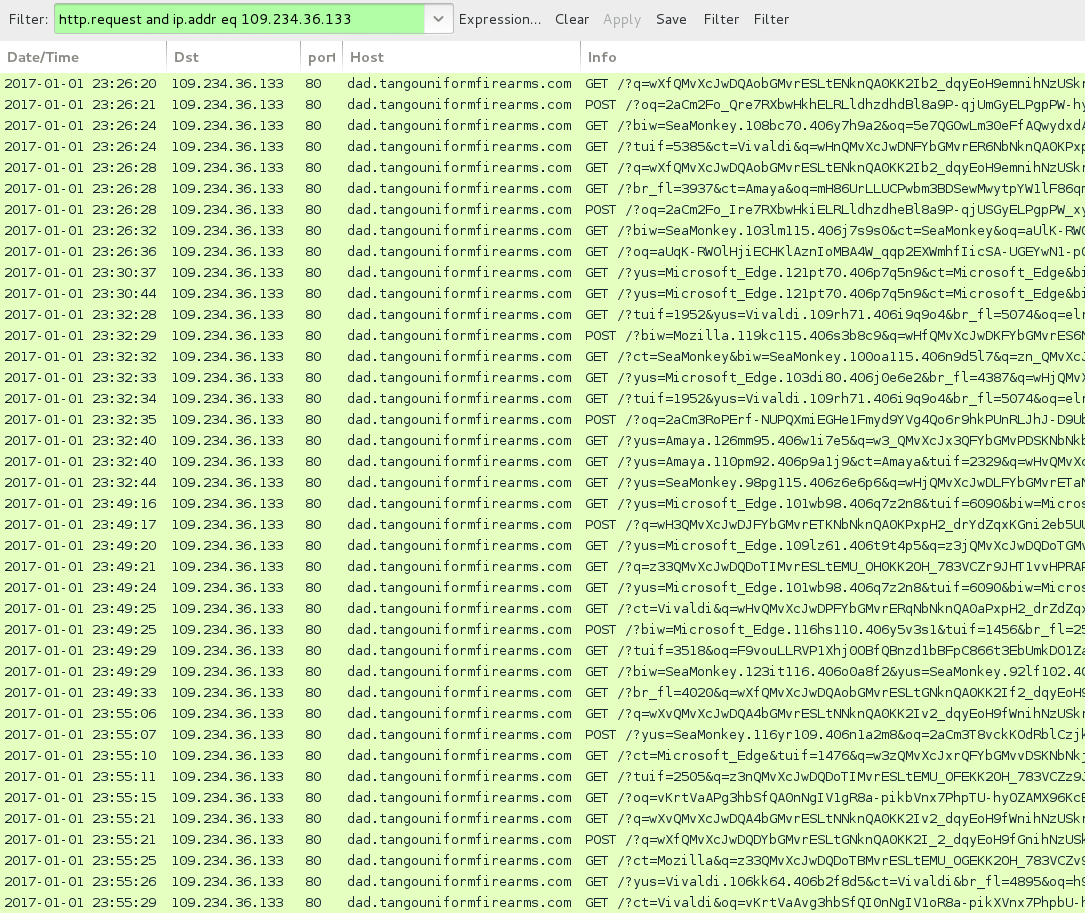Screen dimensions: 1085x913
Task: Open the Expression... filter builder
Action: point(500,19)
